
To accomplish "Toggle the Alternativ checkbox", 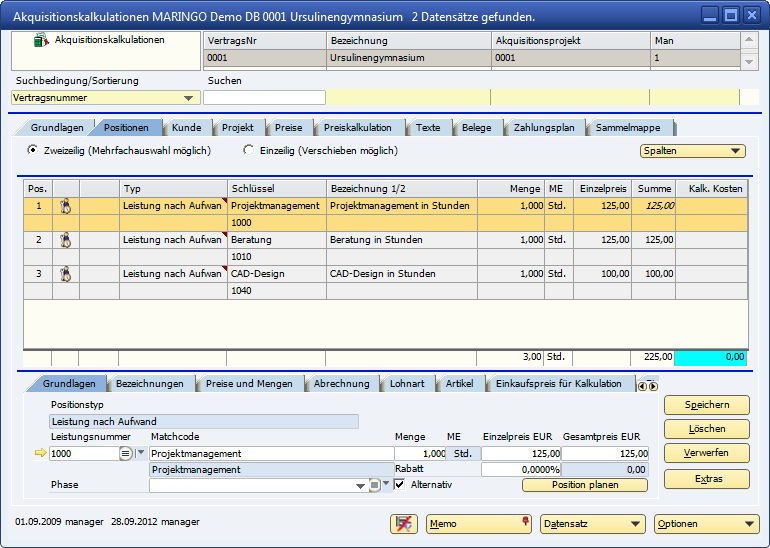I will [400, 485].
